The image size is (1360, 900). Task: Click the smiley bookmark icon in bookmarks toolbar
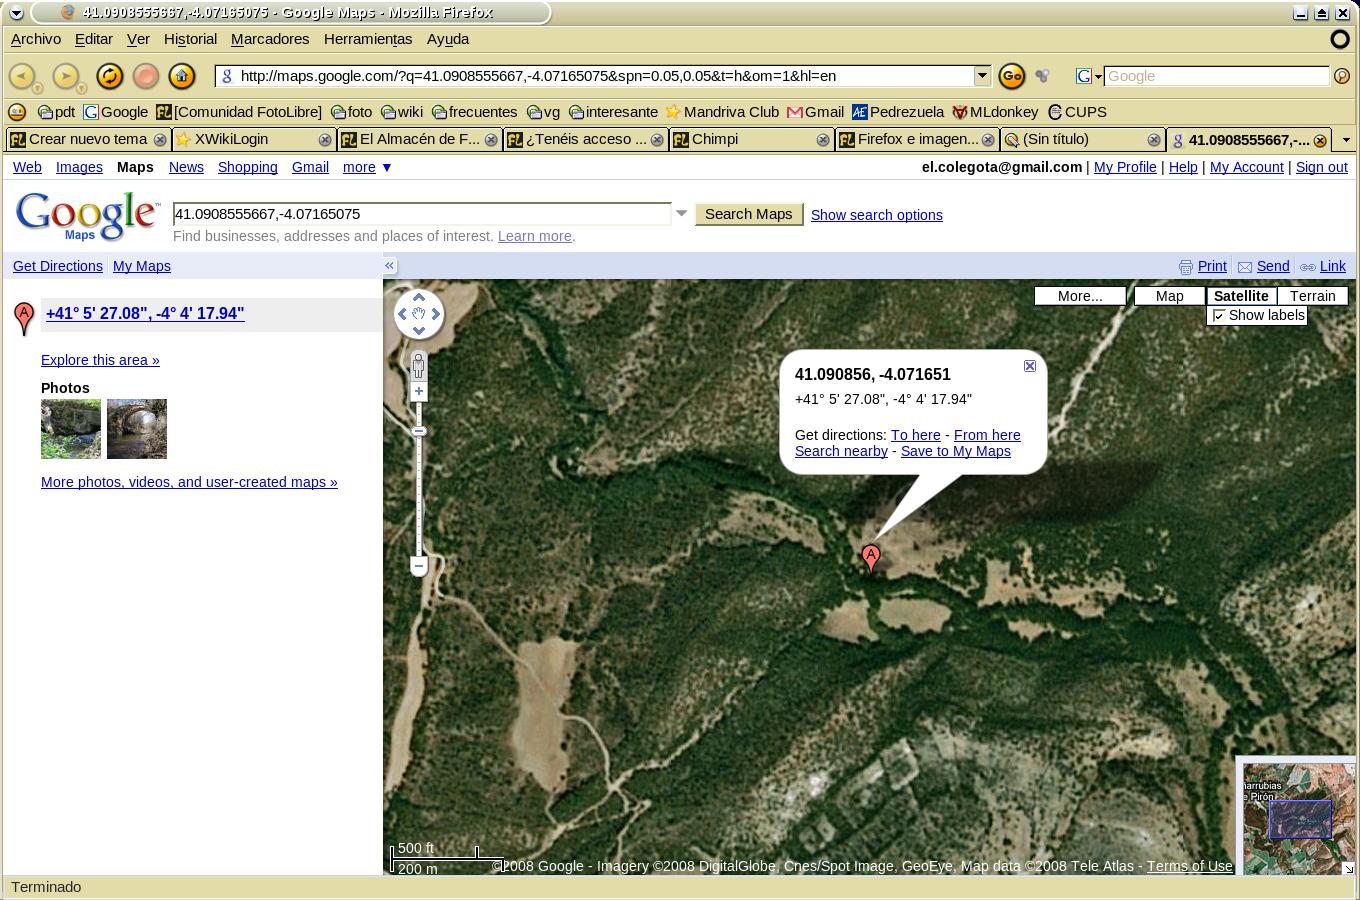pyautogui.click(x=17, y=112)
